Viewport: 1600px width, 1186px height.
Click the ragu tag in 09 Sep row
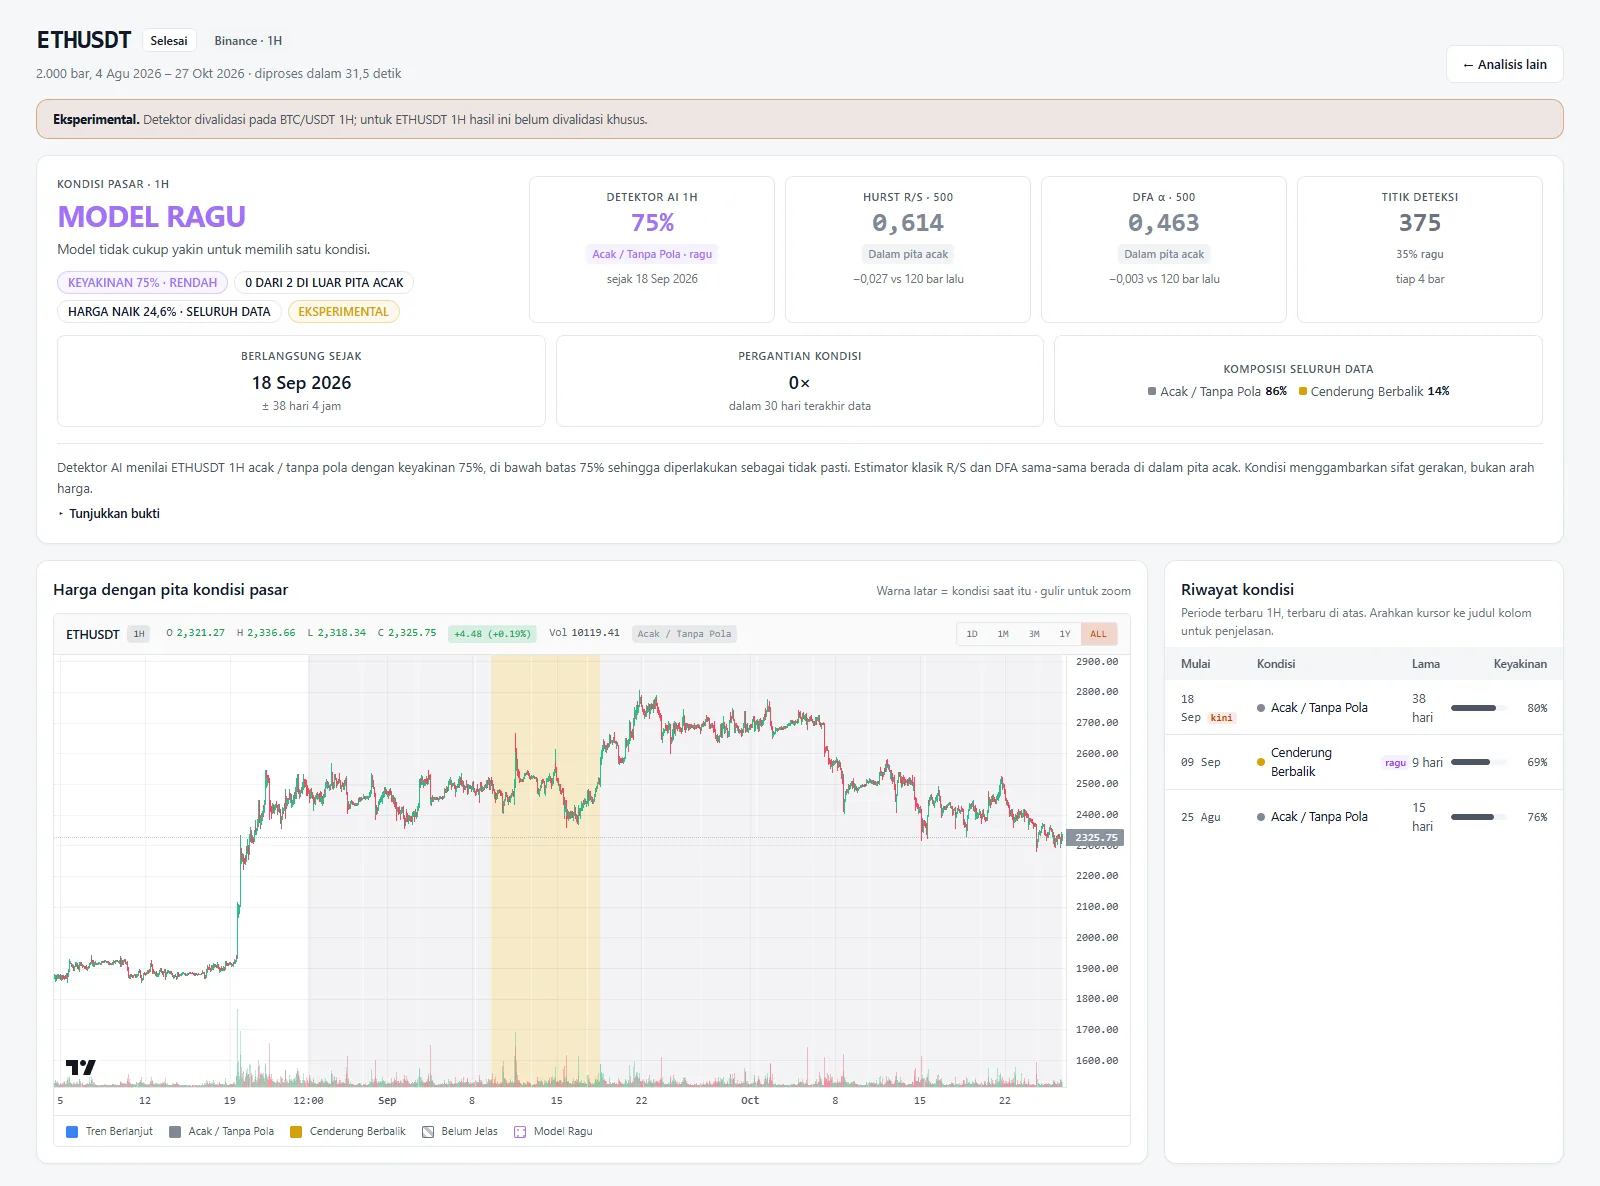click(x=1395, y=763)
